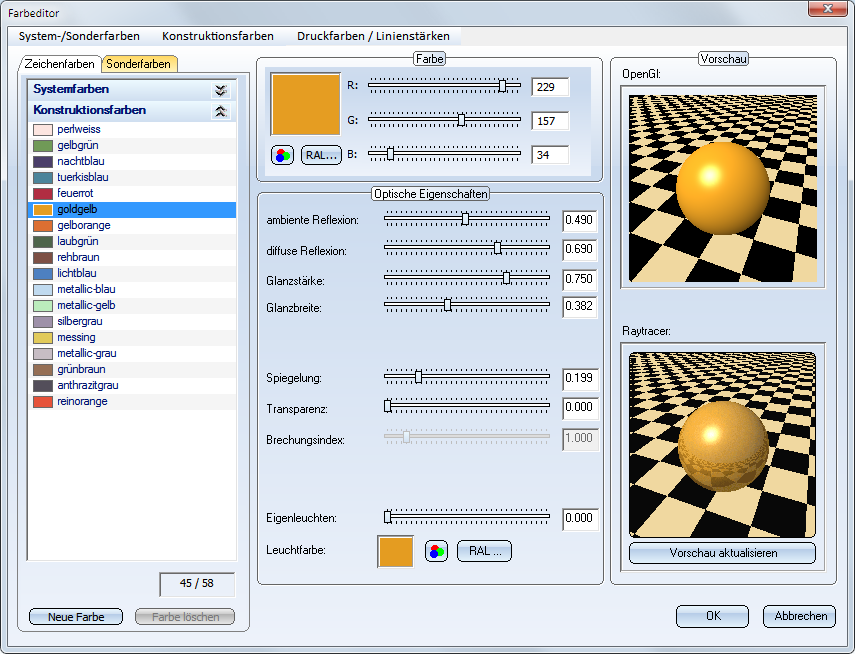Click RAL button in Farbe section
The image size is (855, 654).
[321, 155]
